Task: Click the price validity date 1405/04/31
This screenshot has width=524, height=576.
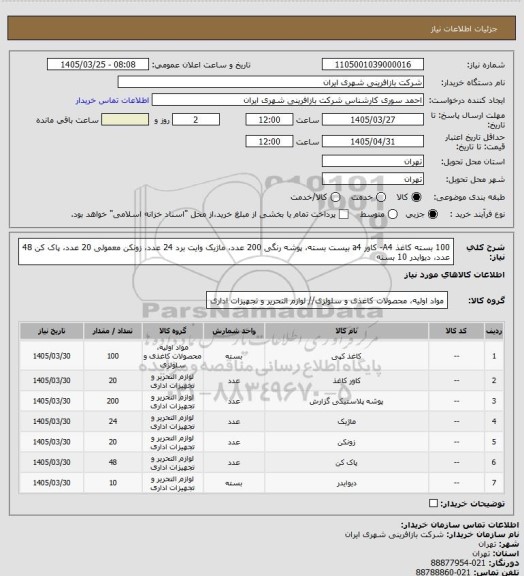Action: coord(373,141)
